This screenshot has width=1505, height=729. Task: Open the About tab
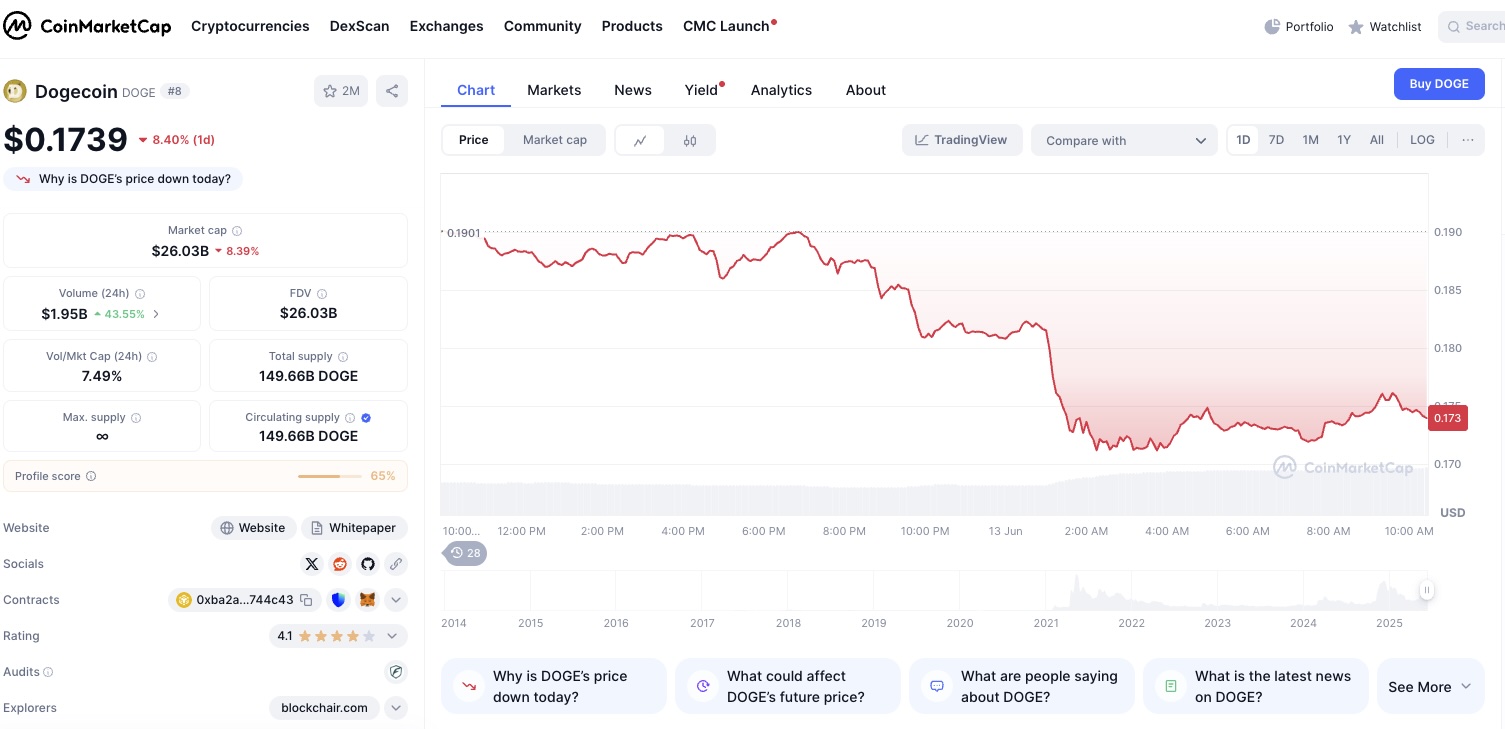[866, 90]
